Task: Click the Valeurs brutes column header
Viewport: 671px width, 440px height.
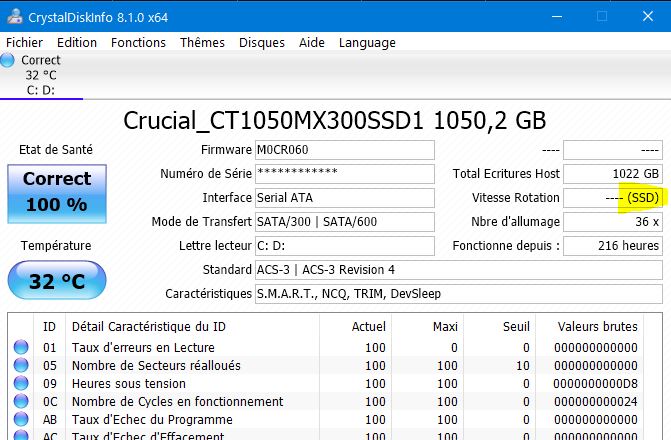Action: pos(589,327)
